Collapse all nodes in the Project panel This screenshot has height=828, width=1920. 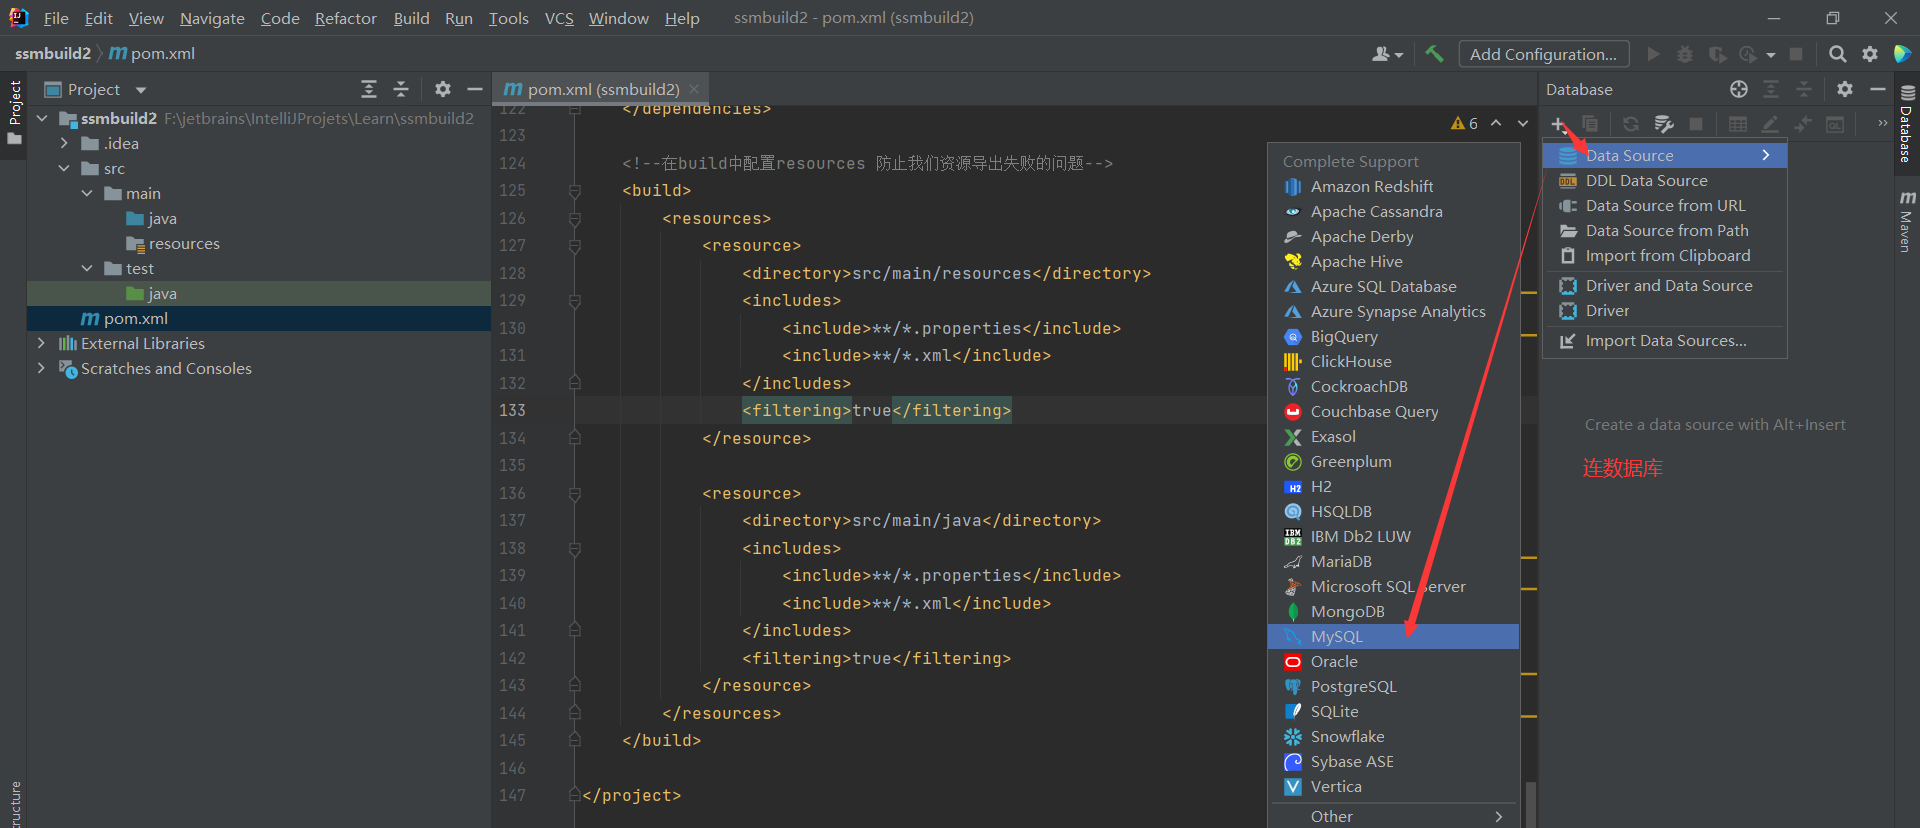401,89
